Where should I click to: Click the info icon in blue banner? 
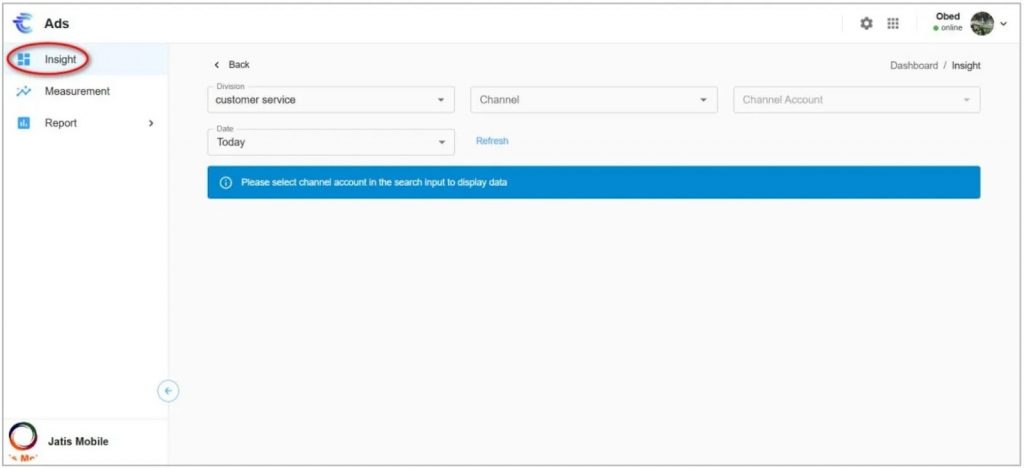click(x=225, y=183)
